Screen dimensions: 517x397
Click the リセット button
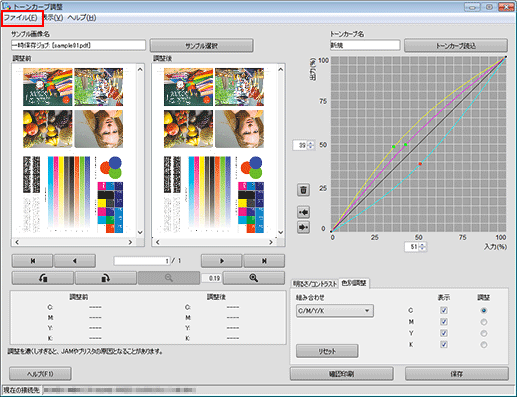[x=327, y=351]
